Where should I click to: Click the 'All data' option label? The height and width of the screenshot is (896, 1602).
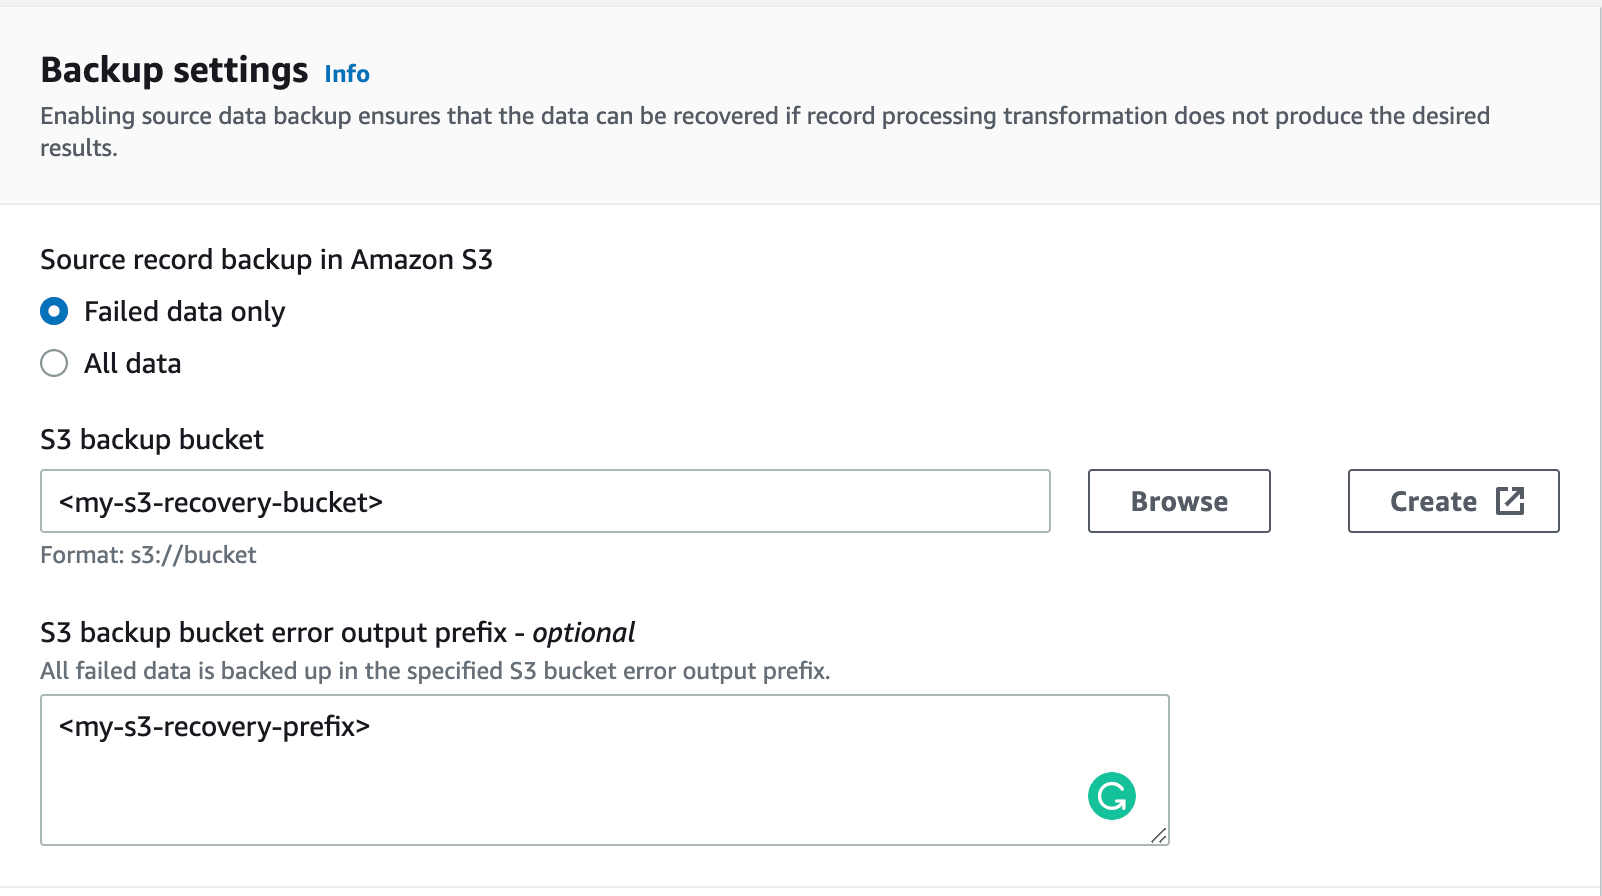133,364
